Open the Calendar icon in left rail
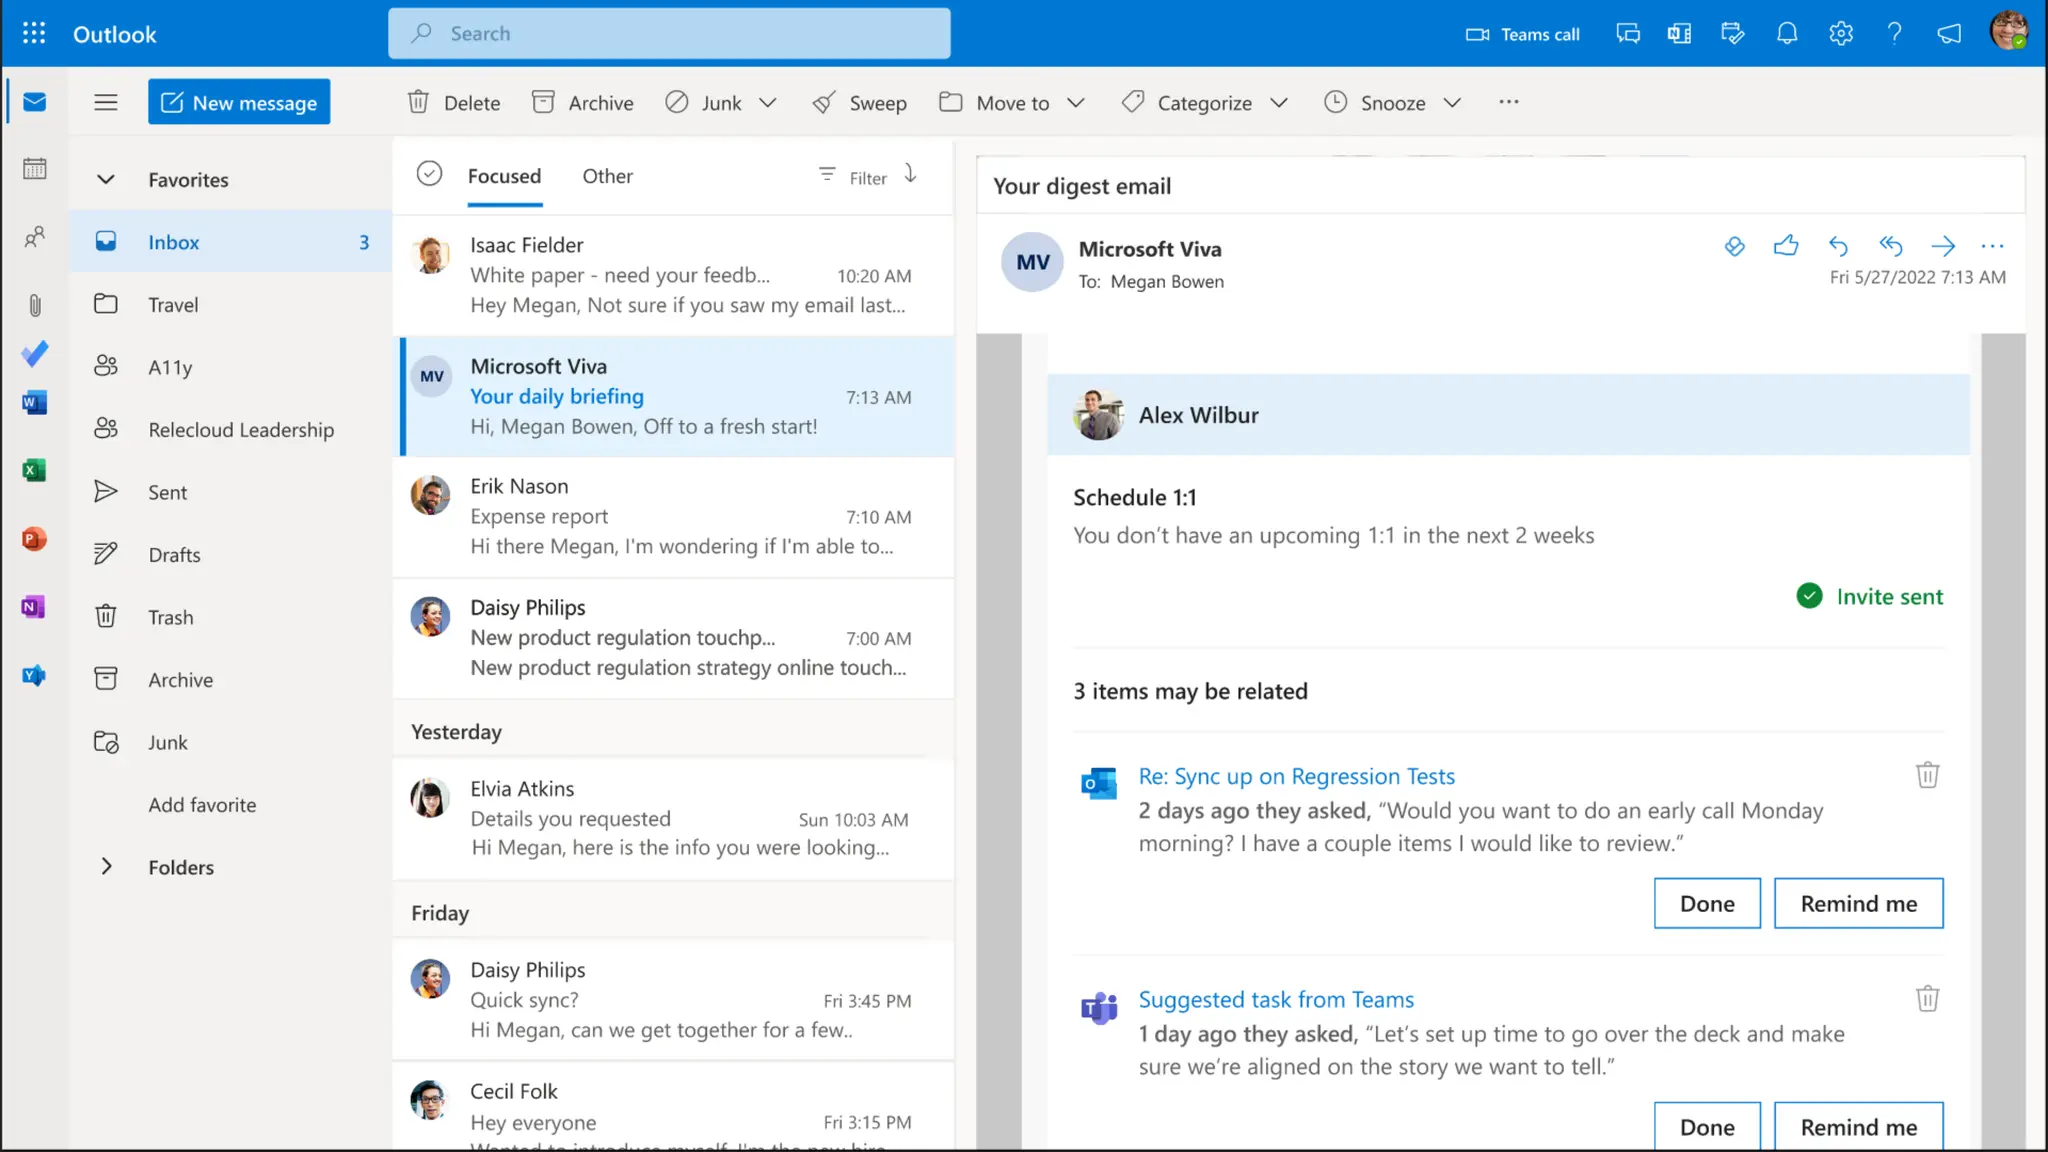The height and width of the screenshot is (1152, 2048). click(x=35, y=169)
